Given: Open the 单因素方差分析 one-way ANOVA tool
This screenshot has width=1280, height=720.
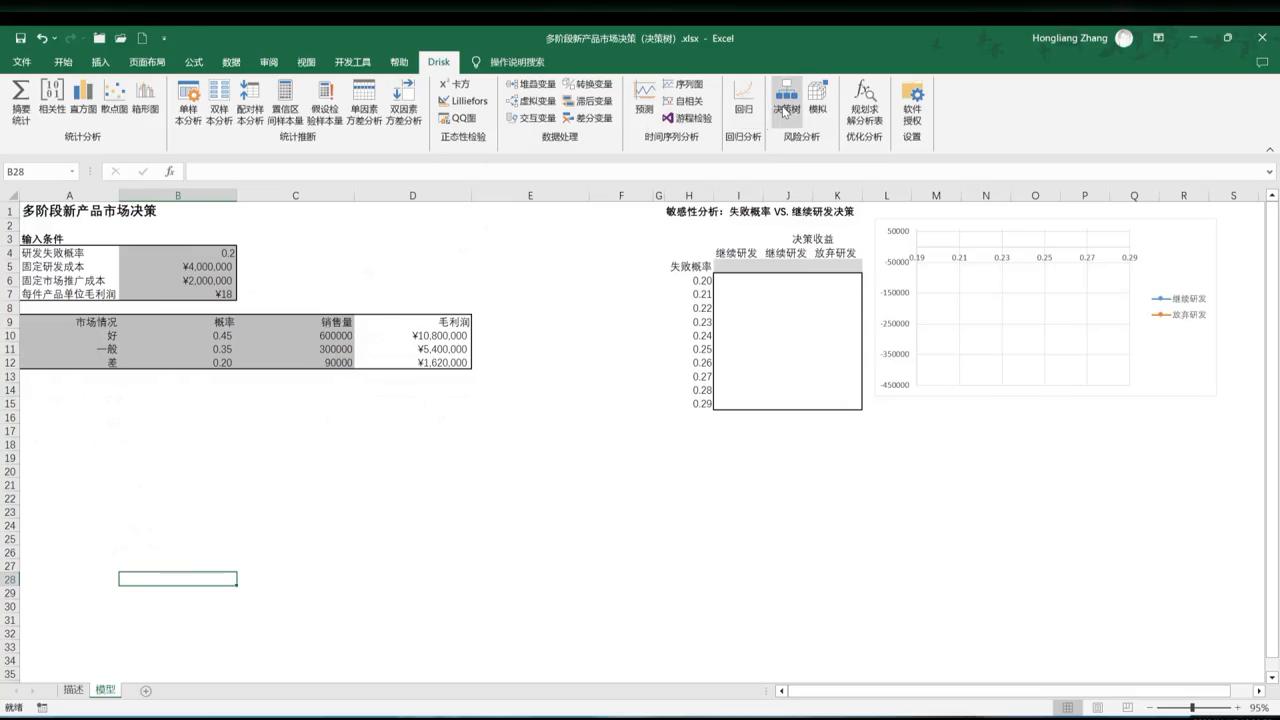Looking at the screenshot, I should point(364,102).
